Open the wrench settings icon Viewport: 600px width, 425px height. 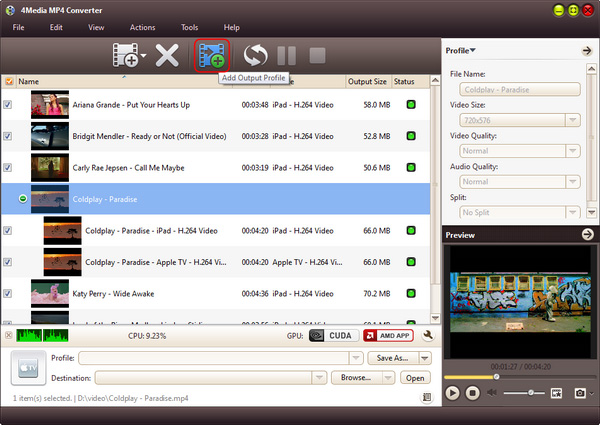click(428, 335)
